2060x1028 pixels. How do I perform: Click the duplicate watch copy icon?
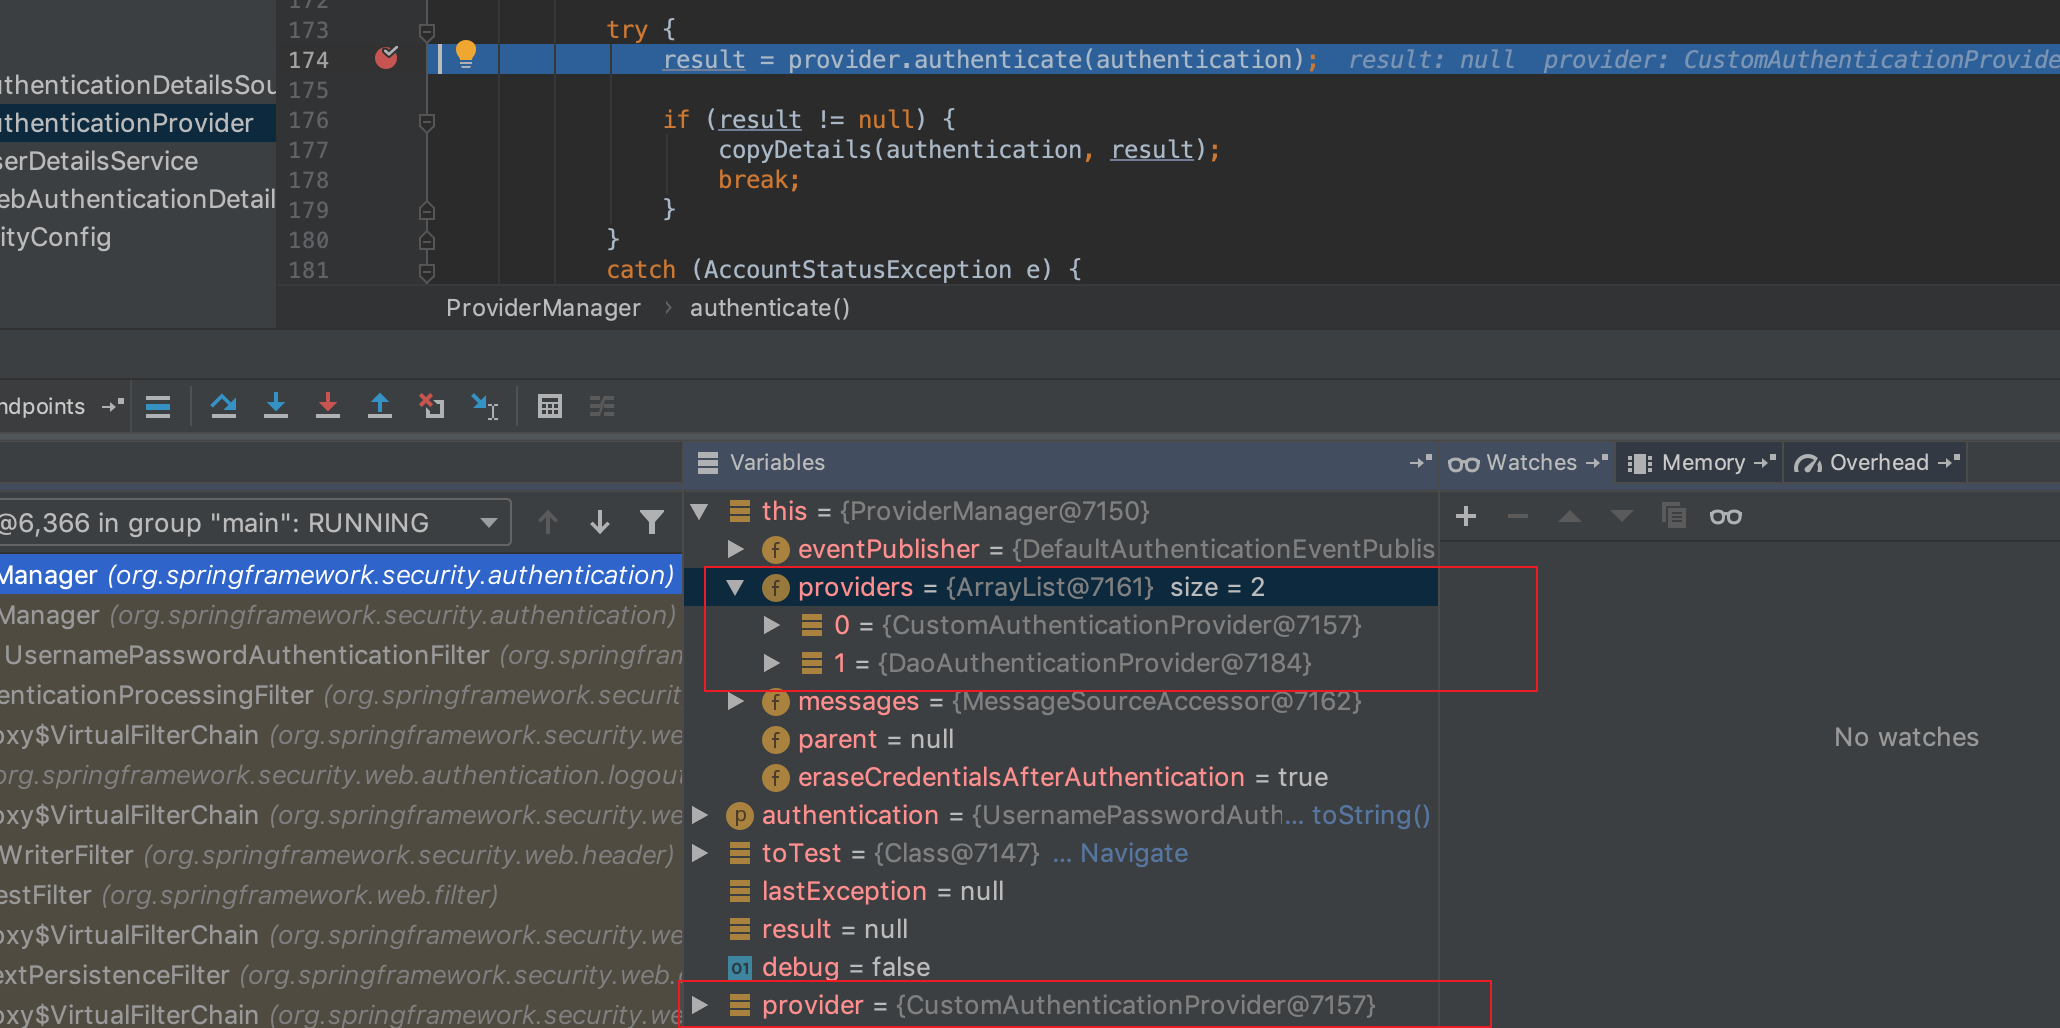click(1674, 516)
